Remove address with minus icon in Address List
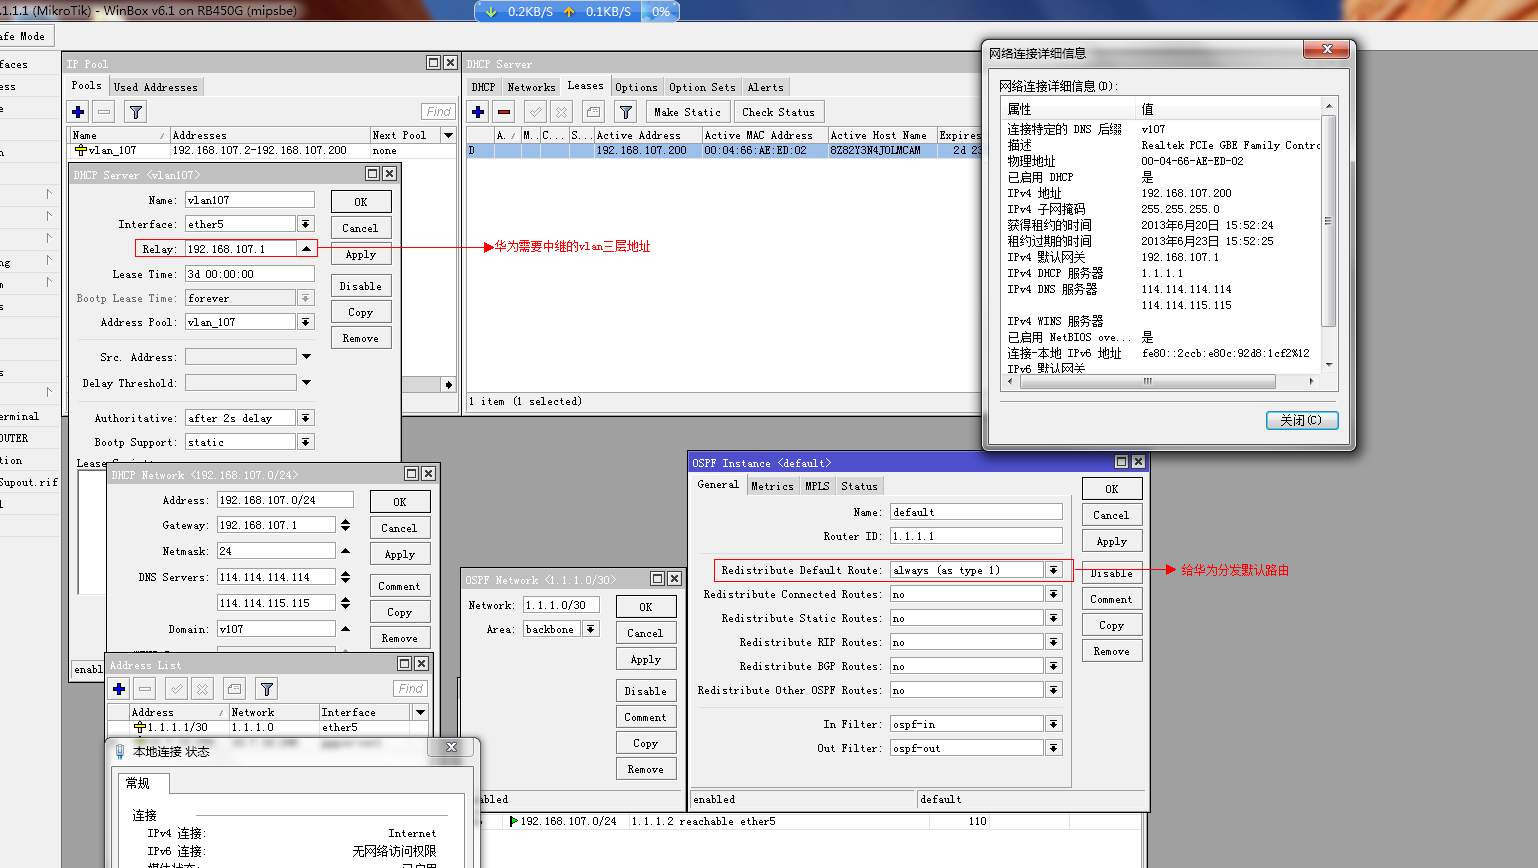Viewport: 1538px width, 868px height. click(x=145, y=689)
